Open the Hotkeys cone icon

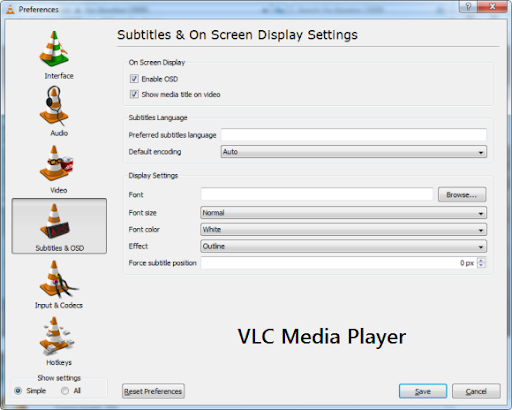tap(57, 336)
